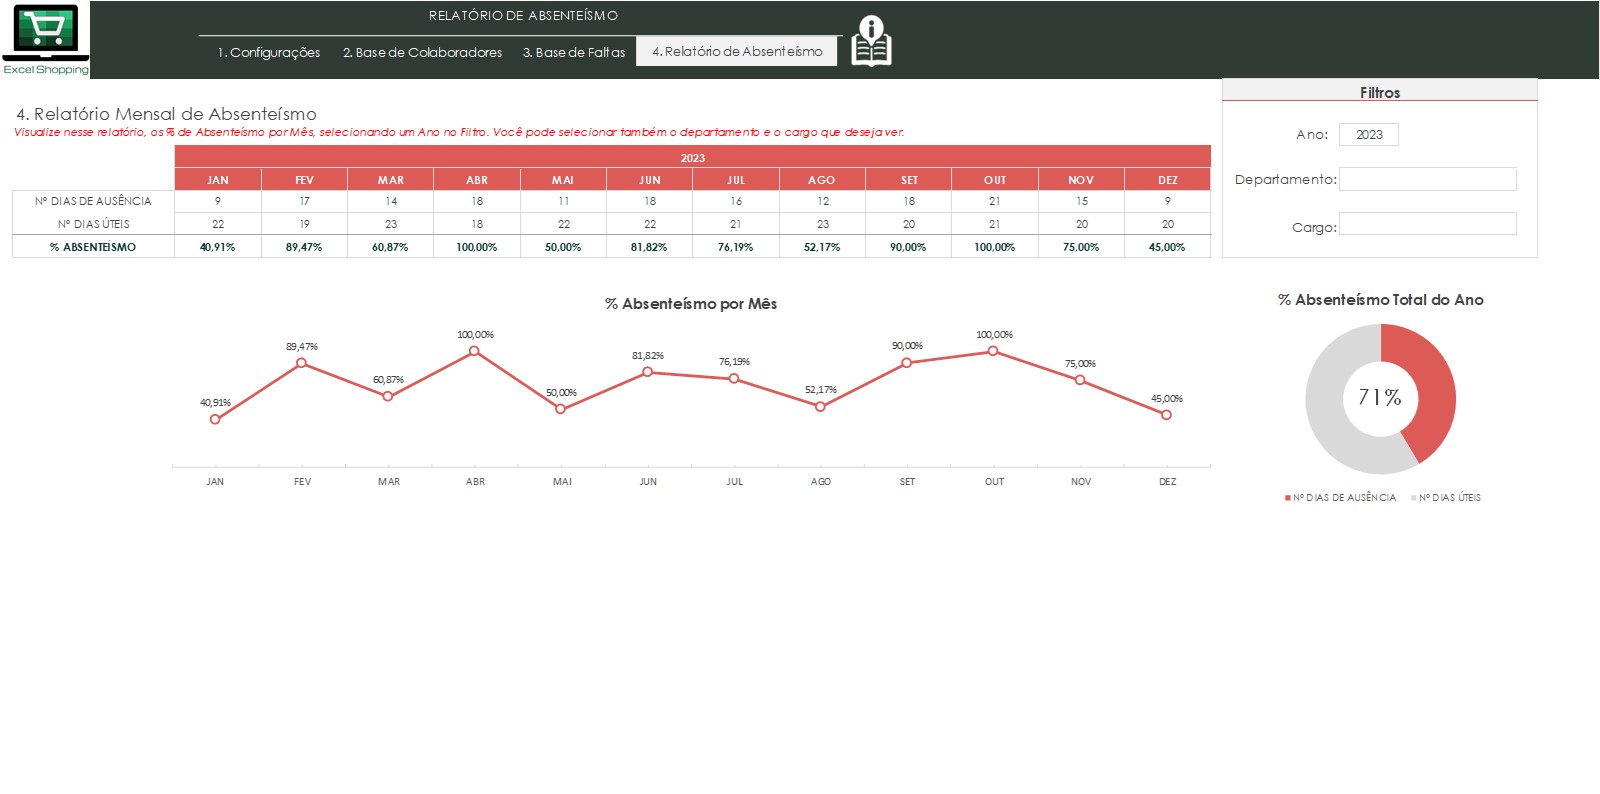
Task: Open the Departamento filter field
Action: point(1428,179)
